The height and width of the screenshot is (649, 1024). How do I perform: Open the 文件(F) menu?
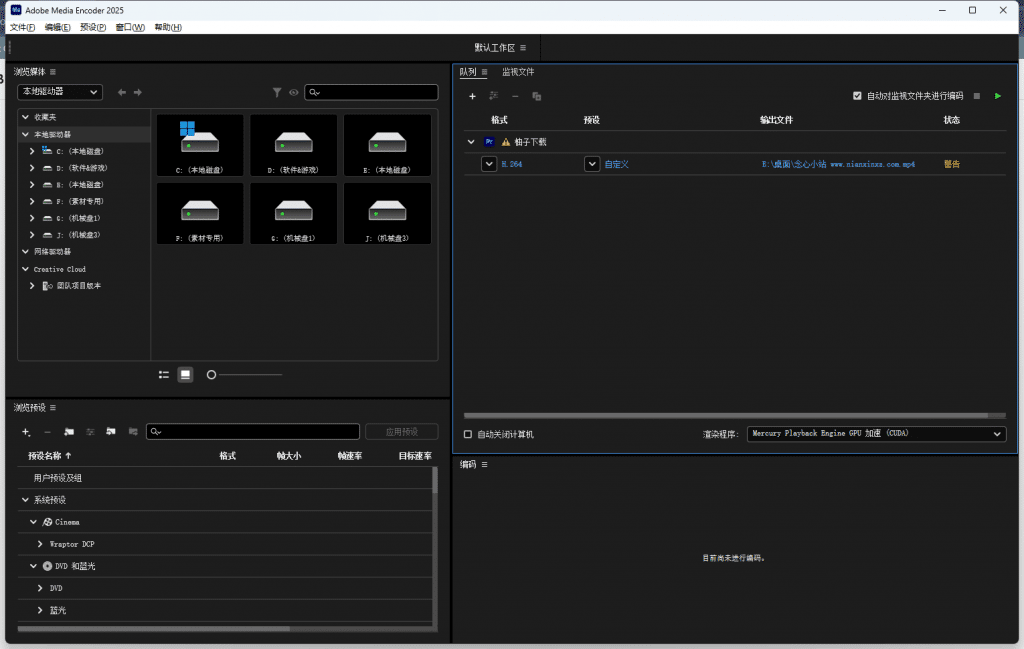(22, 27)
